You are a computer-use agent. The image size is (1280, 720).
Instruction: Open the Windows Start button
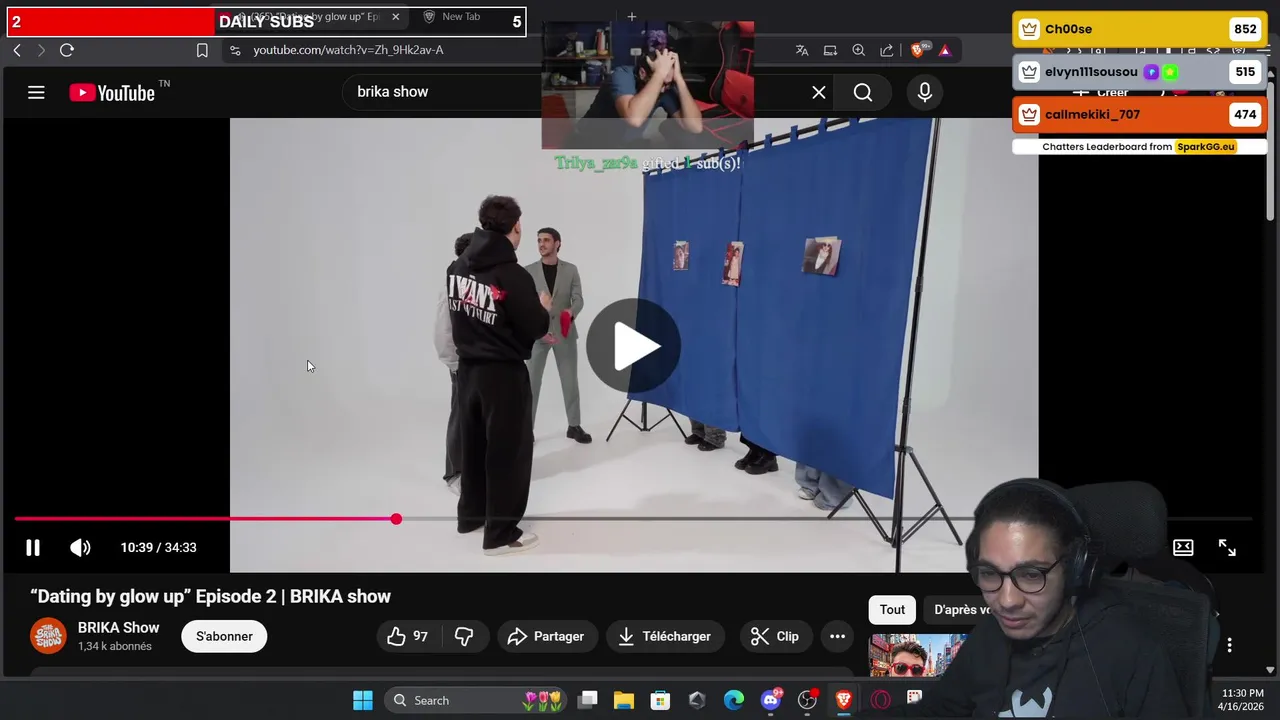pos(363,701)
